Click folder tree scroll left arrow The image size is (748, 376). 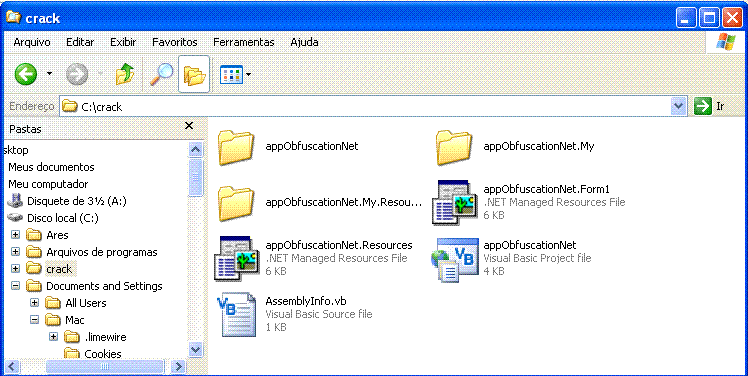click(11, 366)
